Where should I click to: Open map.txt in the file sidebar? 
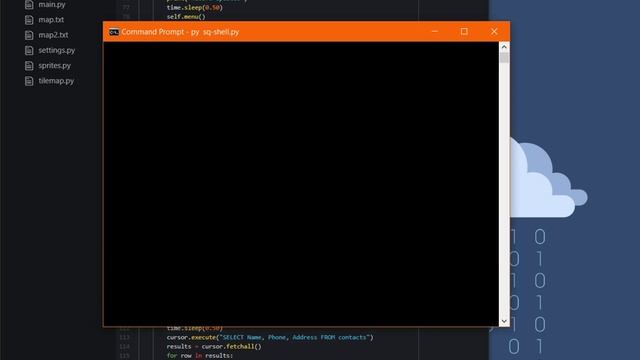(51, 20)
